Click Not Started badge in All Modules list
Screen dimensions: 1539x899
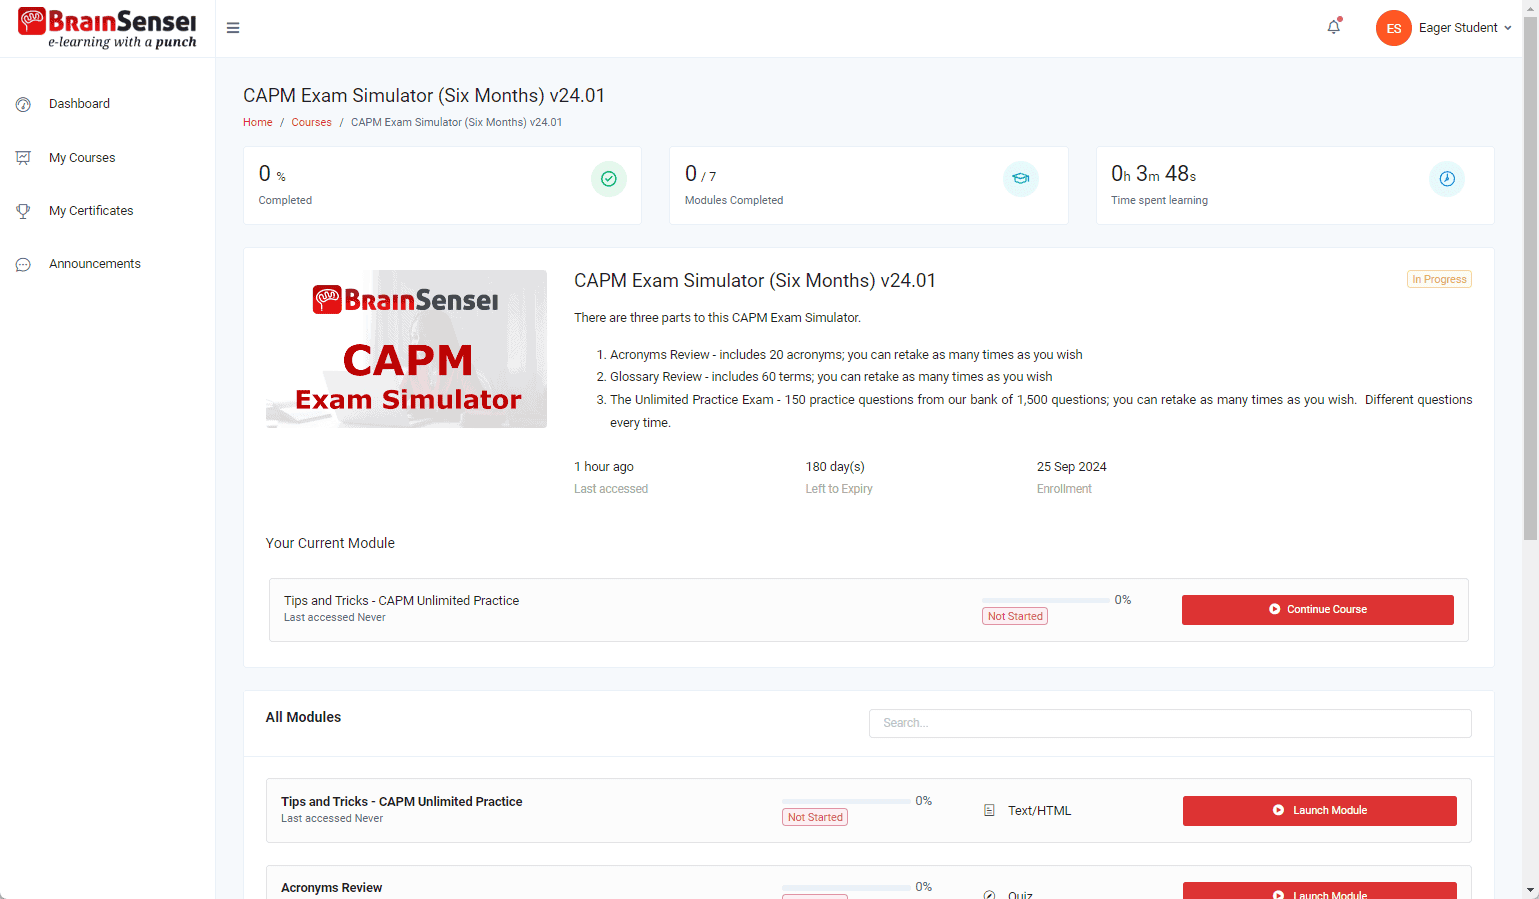pyautogui.click(x=815, y=817)
